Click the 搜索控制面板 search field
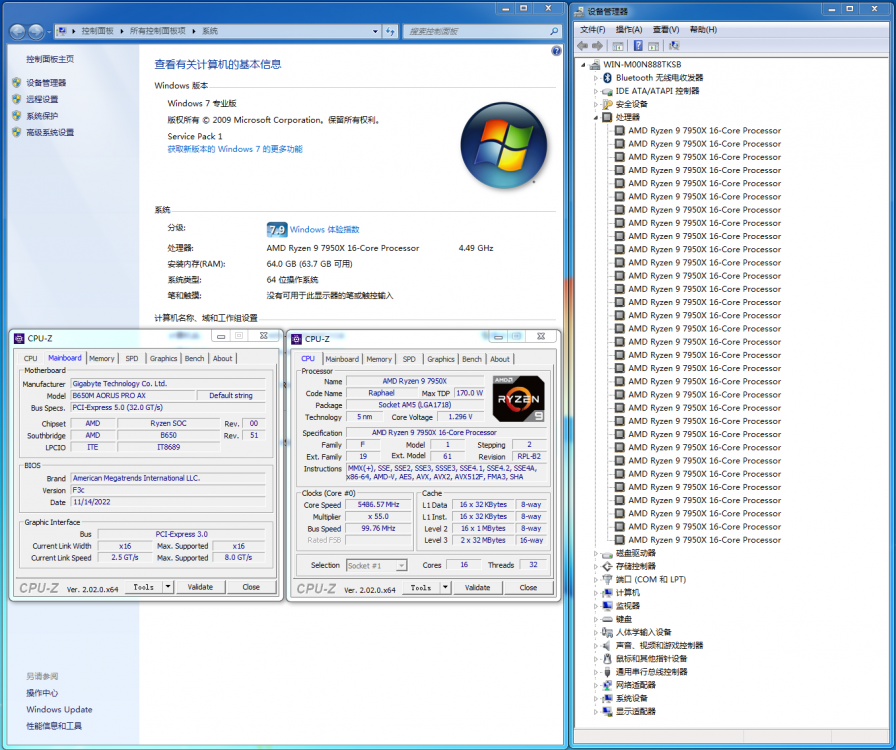 coord(480,31)
